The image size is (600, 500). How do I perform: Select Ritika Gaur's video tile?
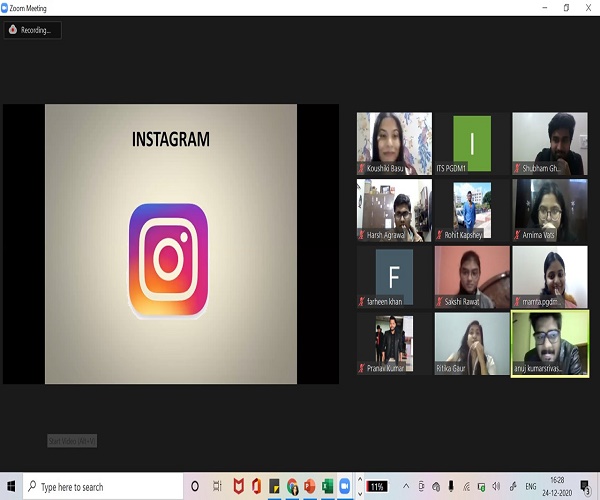(472, 344)
